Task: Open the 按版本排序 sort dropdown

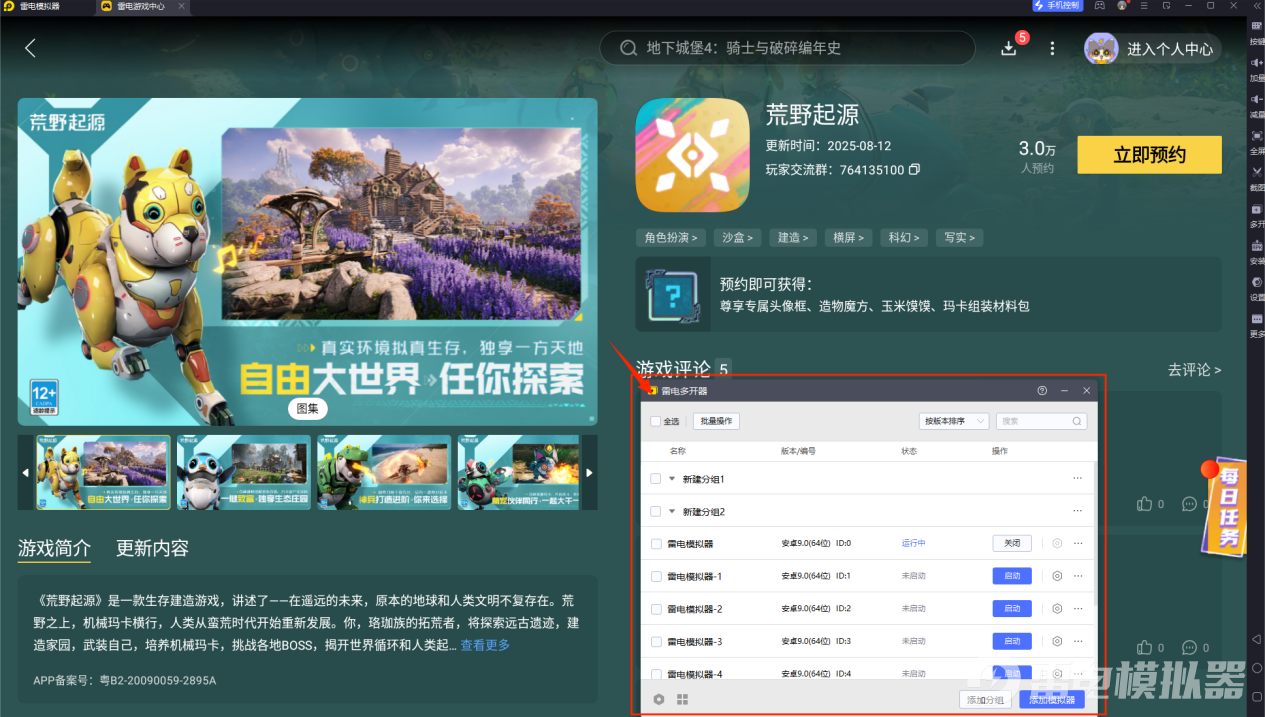Action: coord(954,422)
